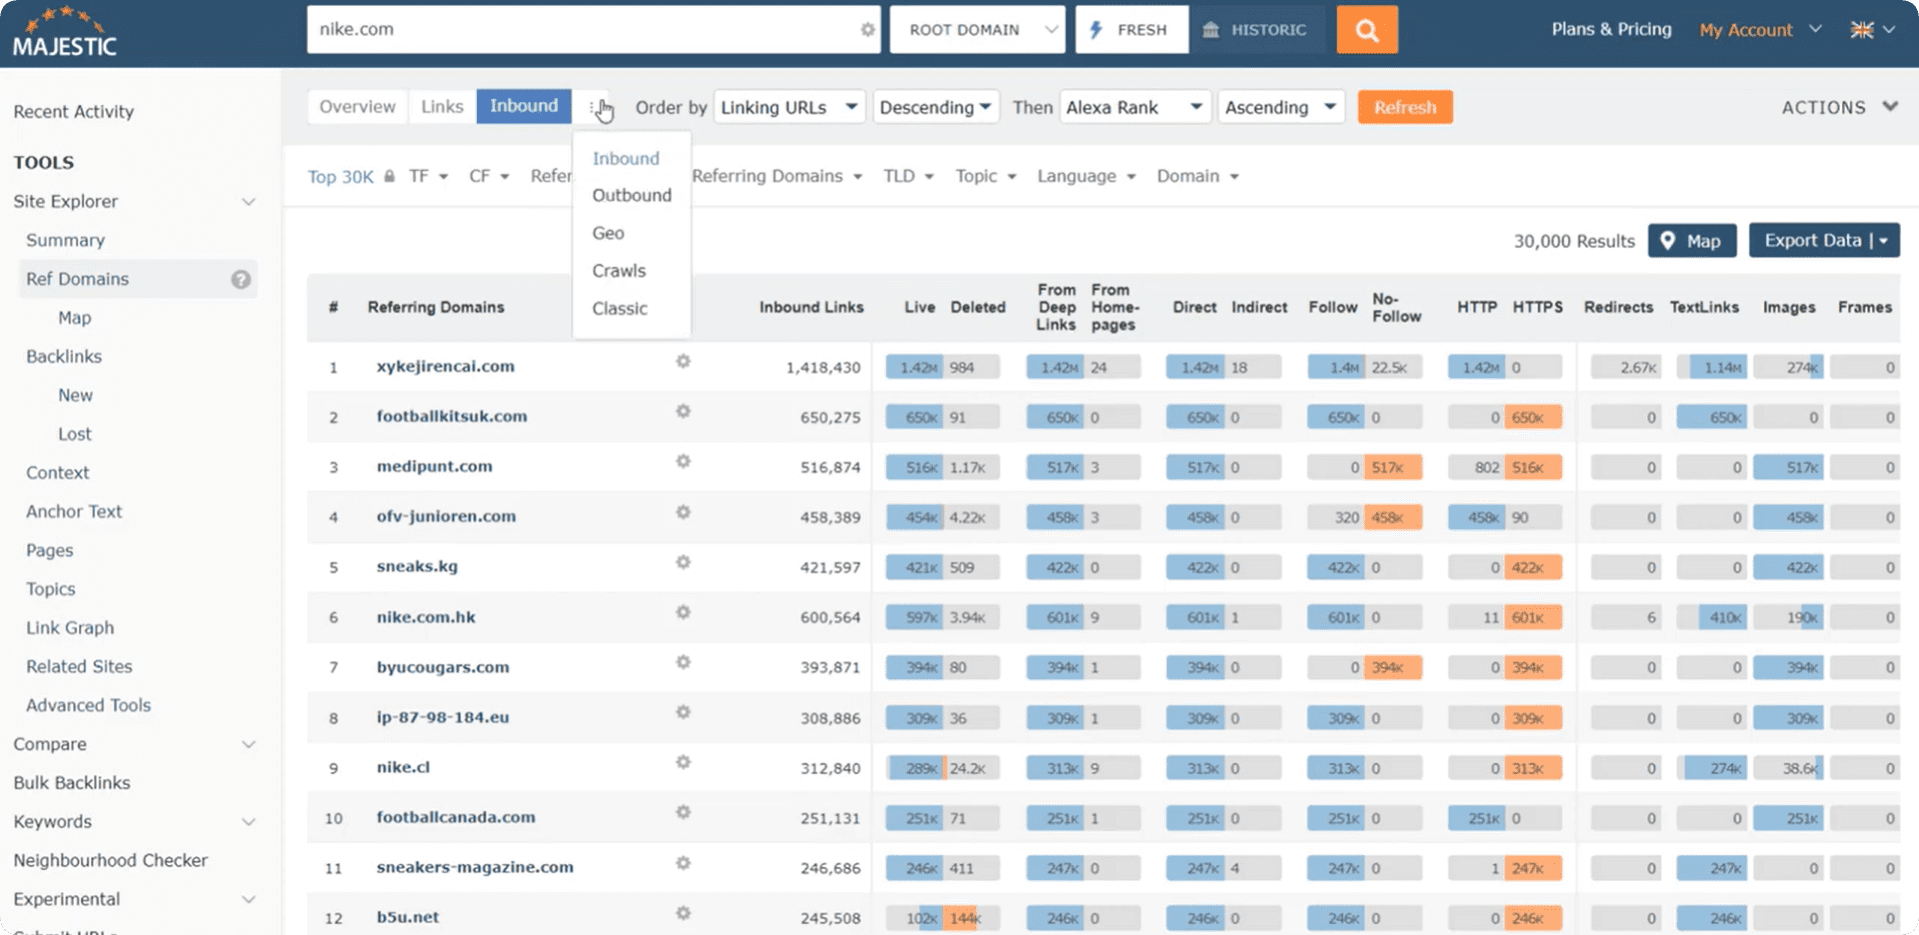This screenshot has width=1919, height=935.
Task: Click the help icon next to Ref Domains
Action: [x=241, y=279]
